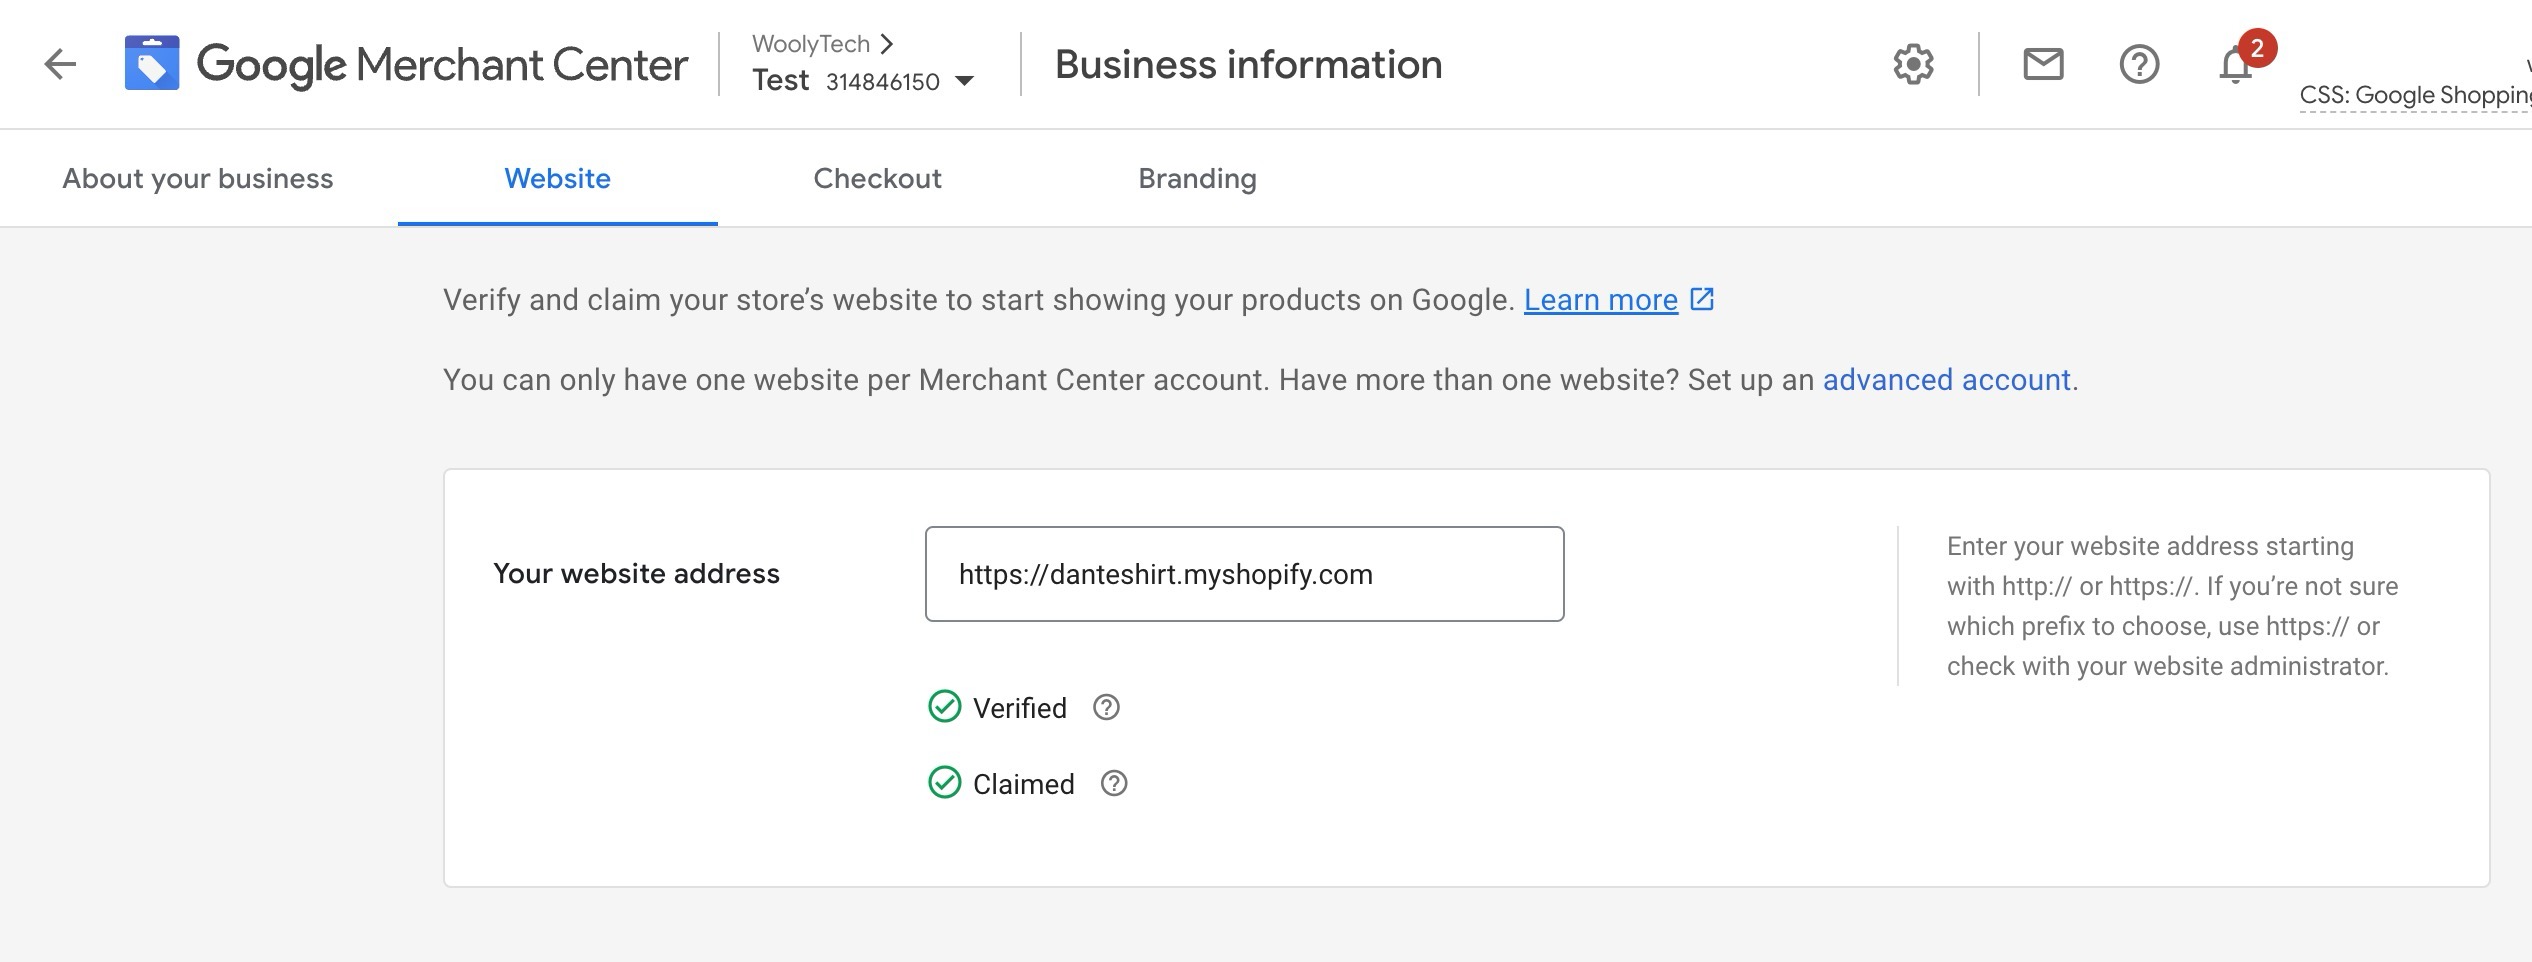This screenshot has width=2532, height=962.
Task: Click the external link icon after Learn more
Action: point(1702,299)
